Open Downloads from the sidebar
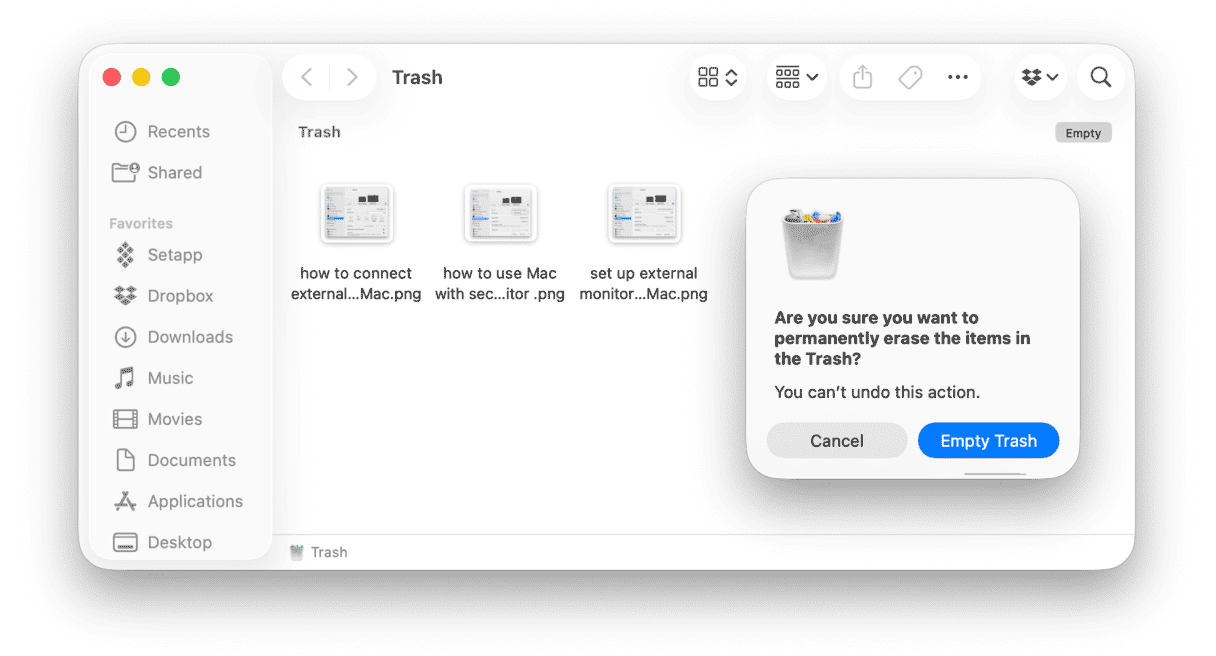This screenshot has width=1216, height=656. coord(190,337)
